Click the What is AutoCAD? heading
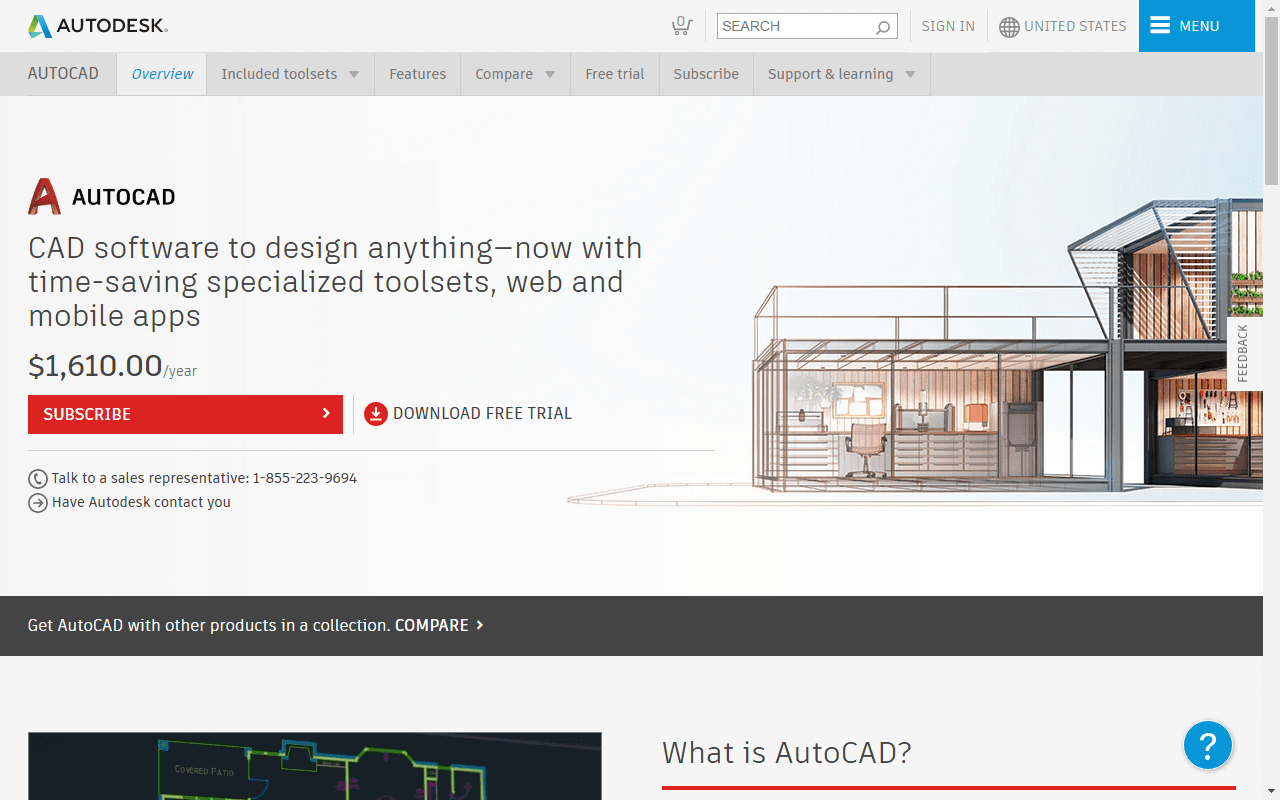Image resolution: width=1280 pixels, height=800 pixels. [787, 752]
